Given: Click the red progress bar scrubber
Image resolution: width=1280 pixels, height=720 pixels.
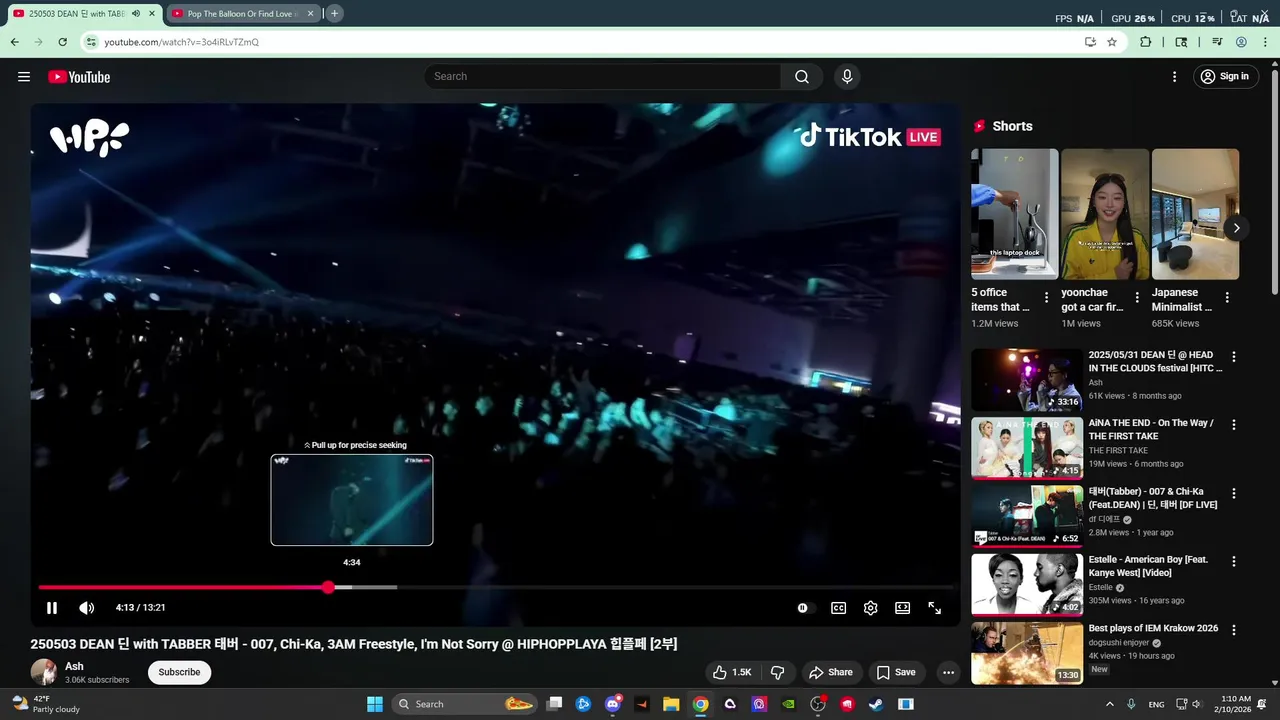Looking at the screenshot, I should (x=328, y=587).
